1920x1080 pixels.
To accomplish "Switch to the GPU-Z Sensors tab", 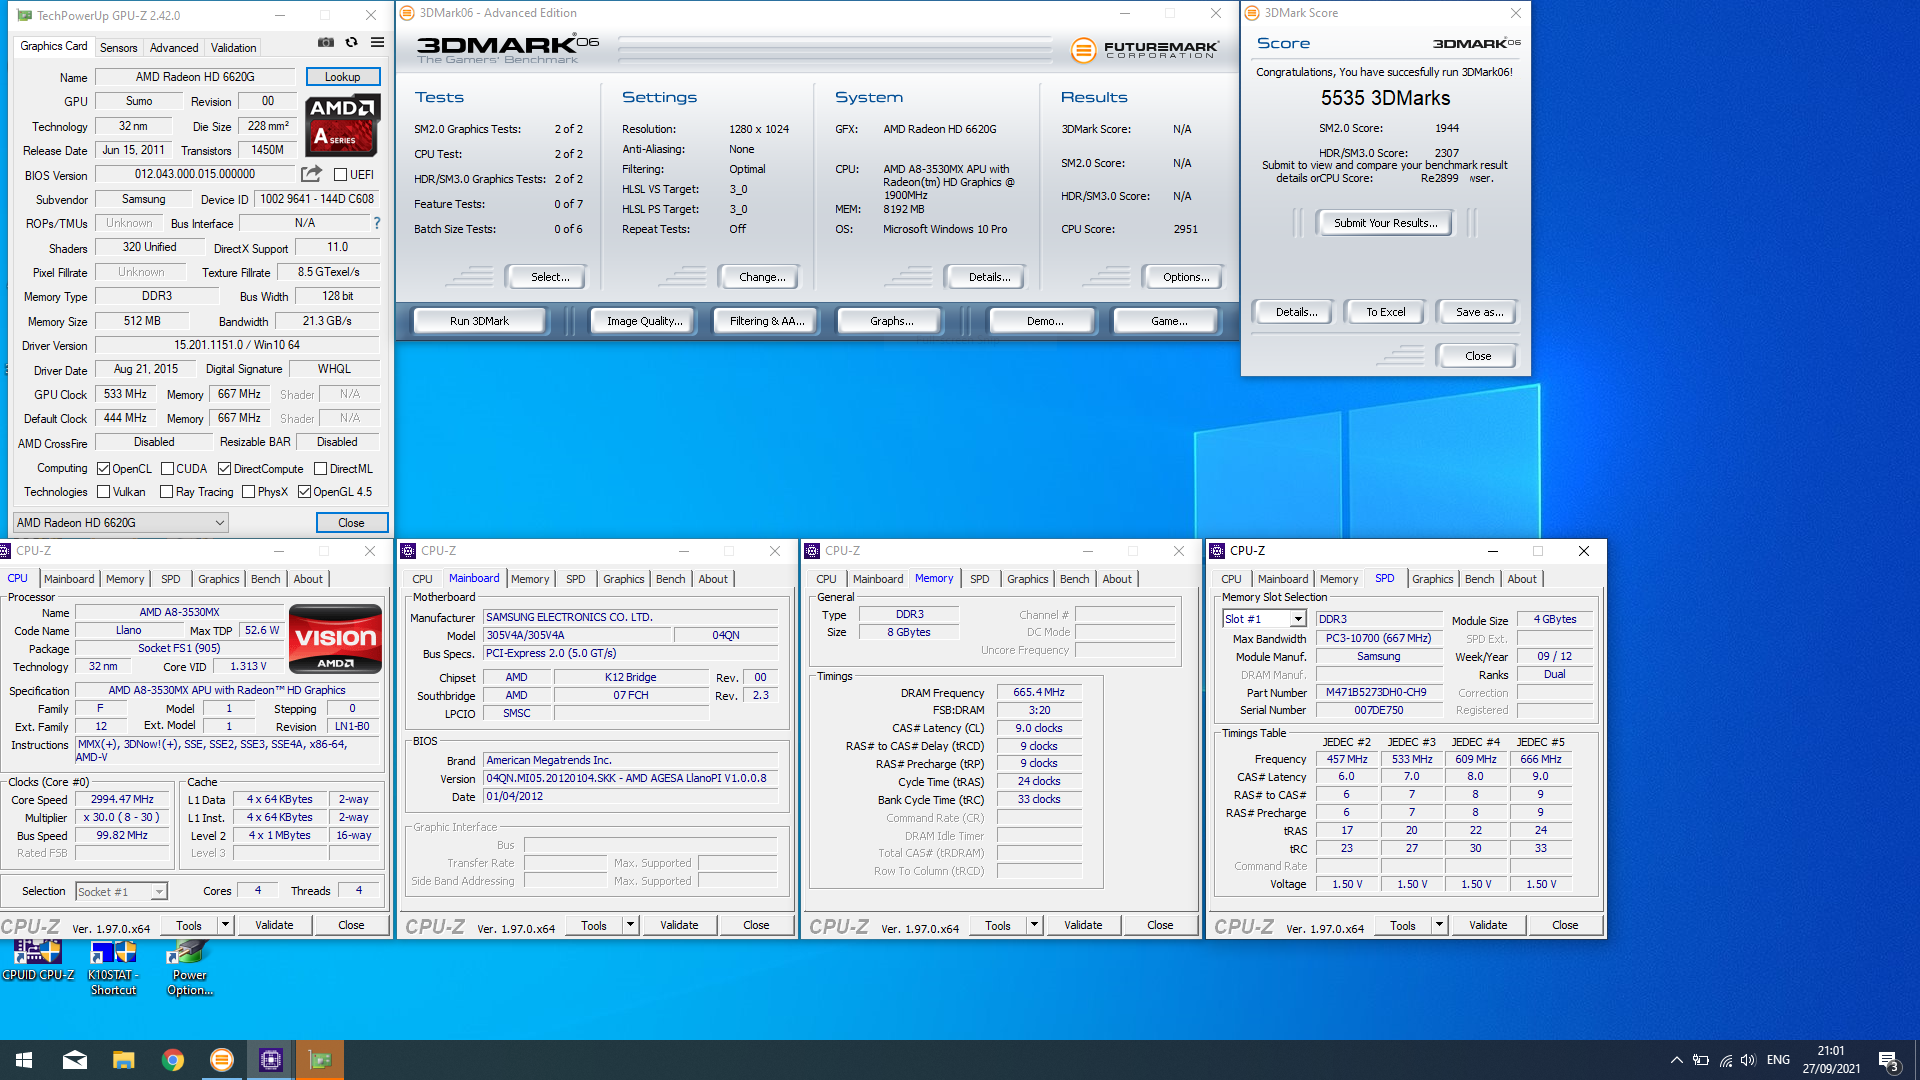I will tap(118, 47).
